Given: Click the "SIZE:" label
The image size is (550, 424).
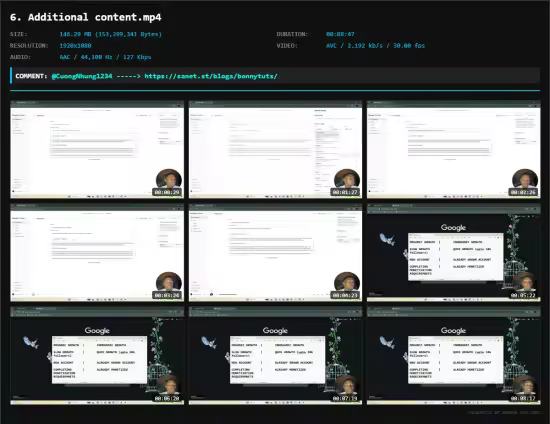Looking at the screenshot, I should point(19,34).
